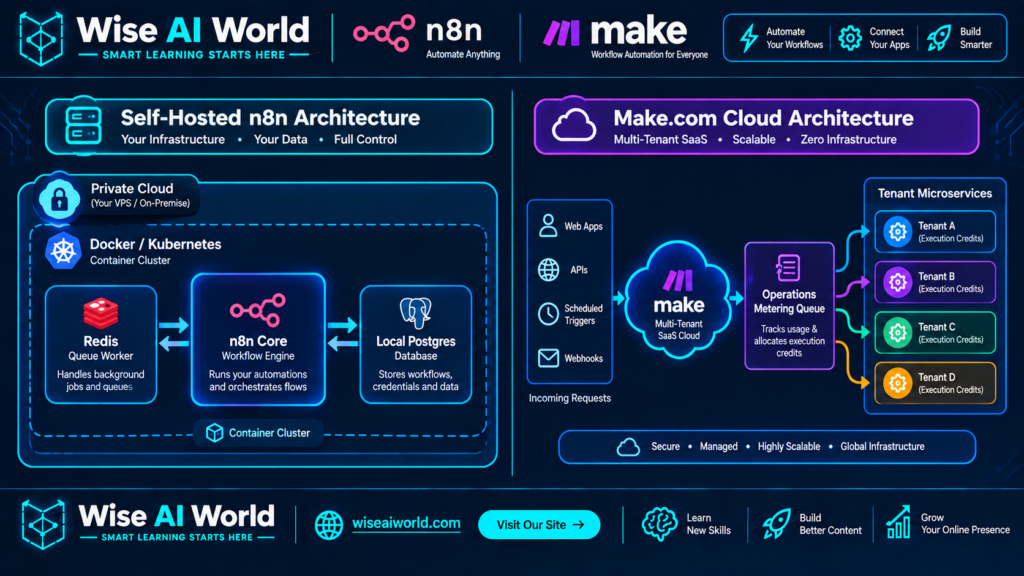Image resolution: width=1024 pixels, height=576 pixels.
Task: Click the Wise AI World cube logo in header
Action: point(41,39)
